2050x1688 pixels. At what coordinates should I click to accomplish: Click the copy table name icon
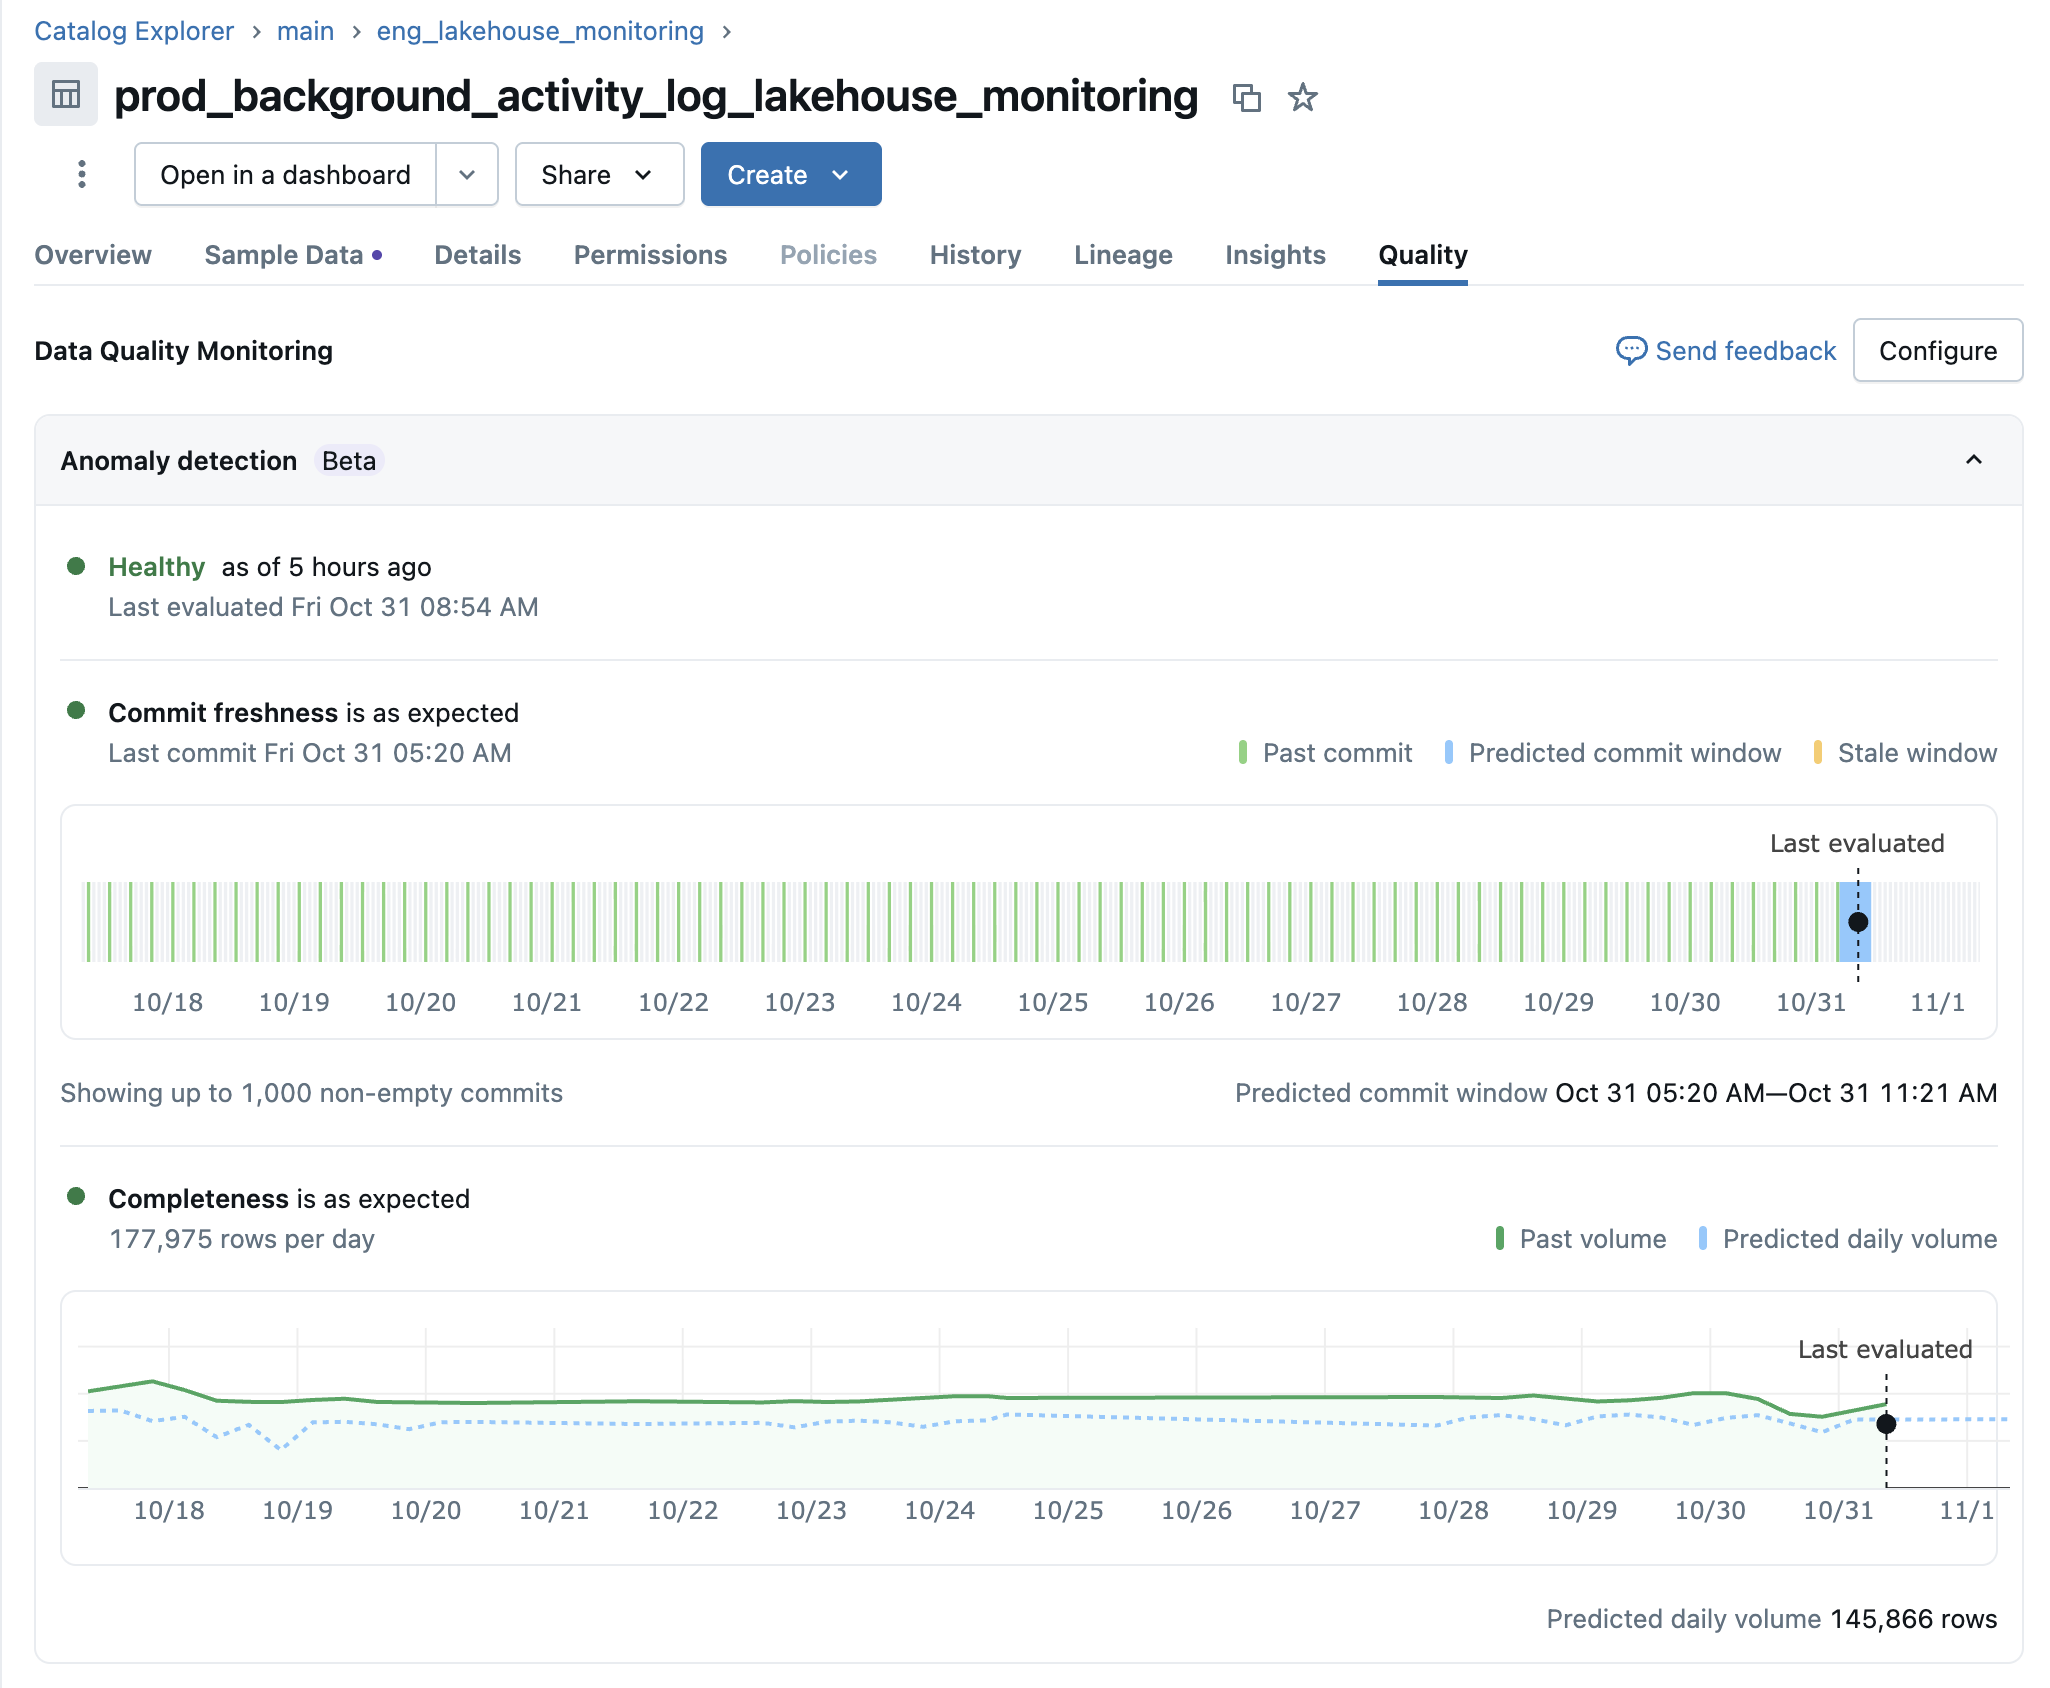[x=1246, y=97]
